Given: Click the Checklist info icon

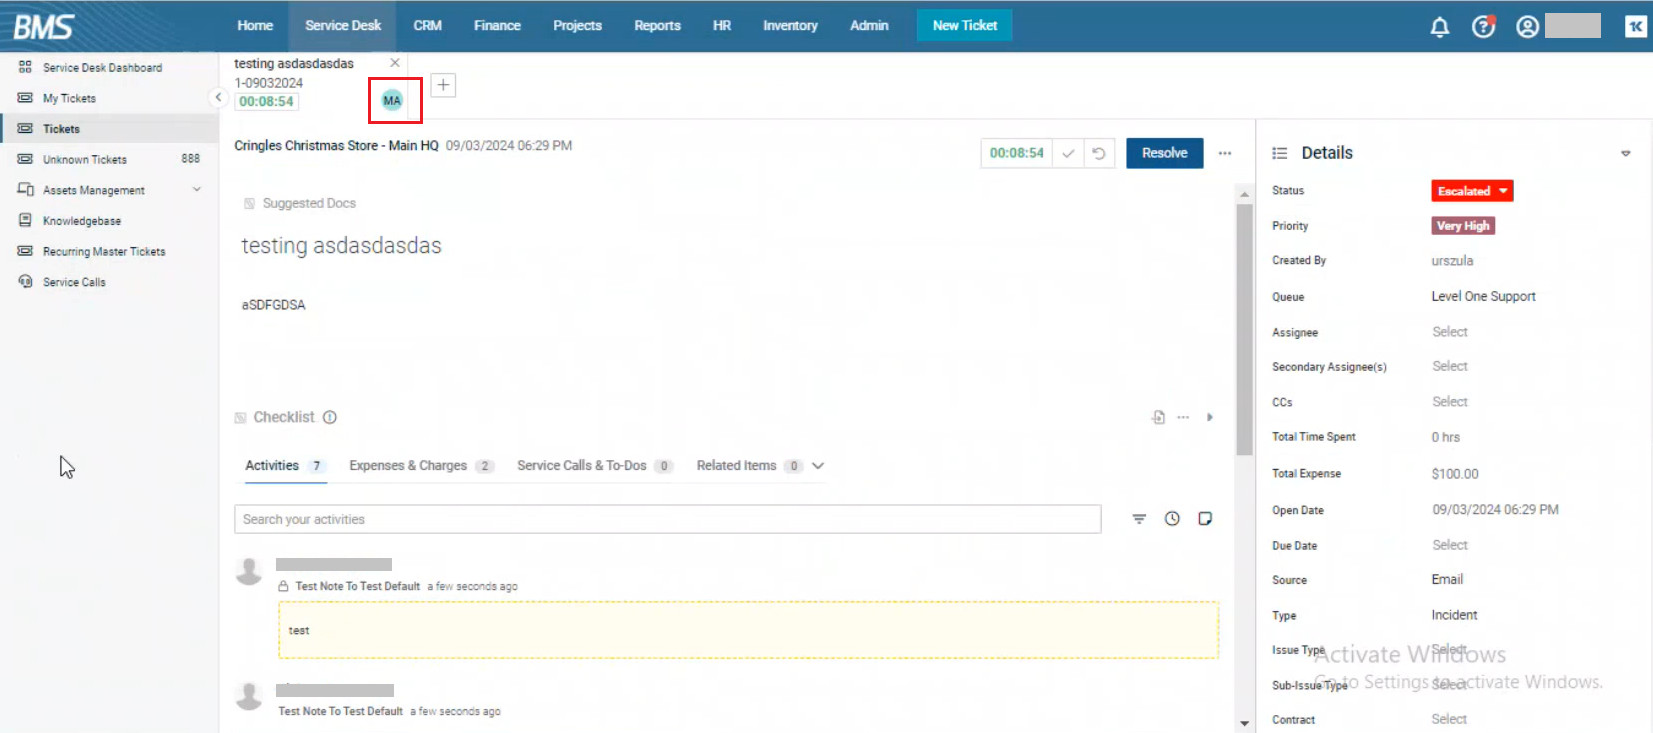Looking at the screenshot, I should (x=330, y=418).
